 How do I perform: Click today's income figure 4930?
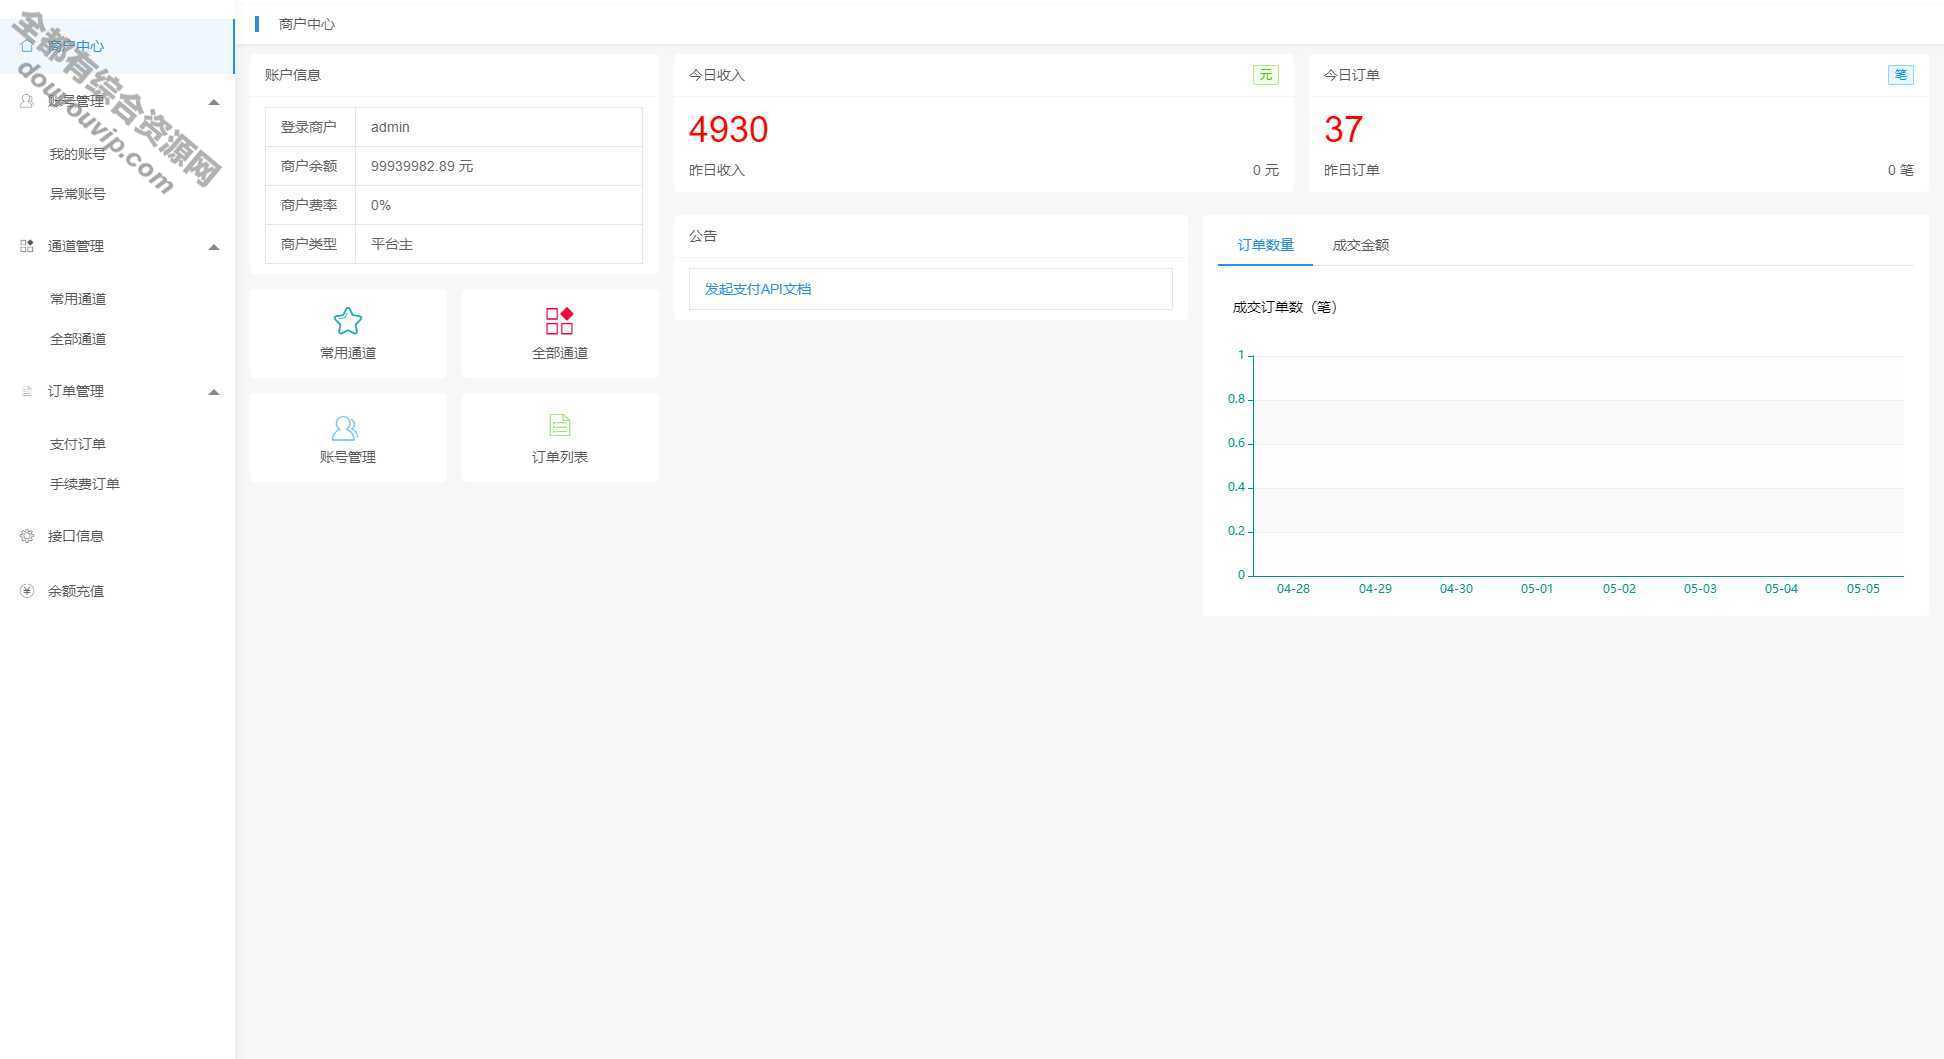(728, 129)
